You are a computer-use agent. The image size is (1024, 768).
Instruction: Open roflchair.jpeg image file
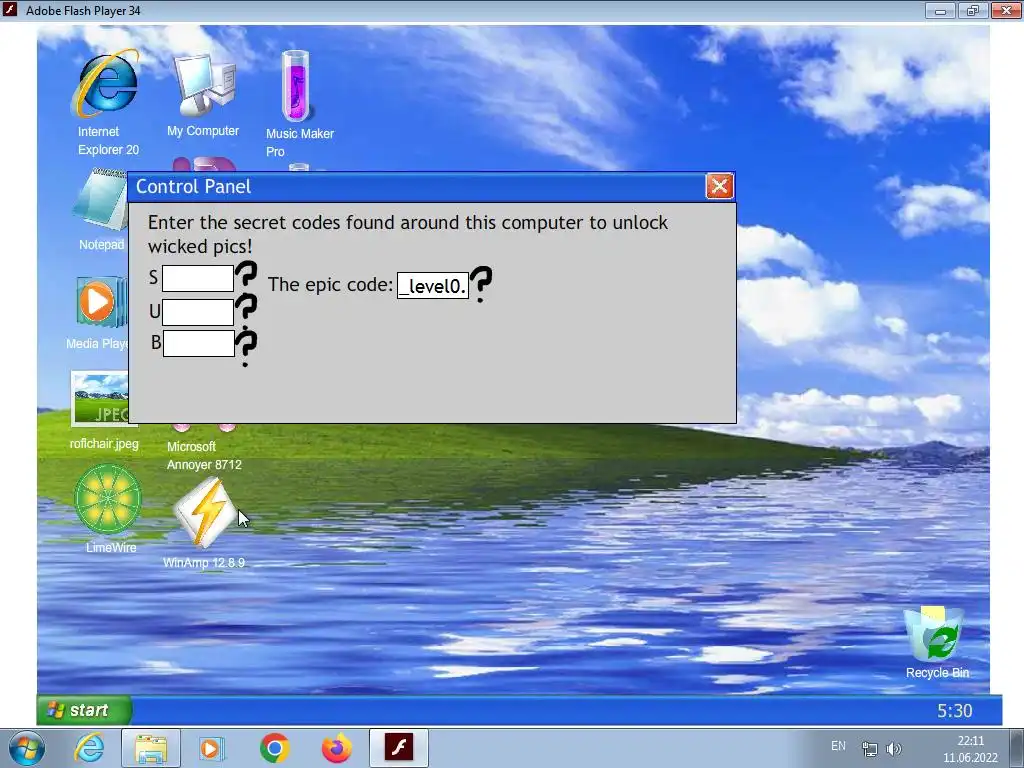coord(100,398)
